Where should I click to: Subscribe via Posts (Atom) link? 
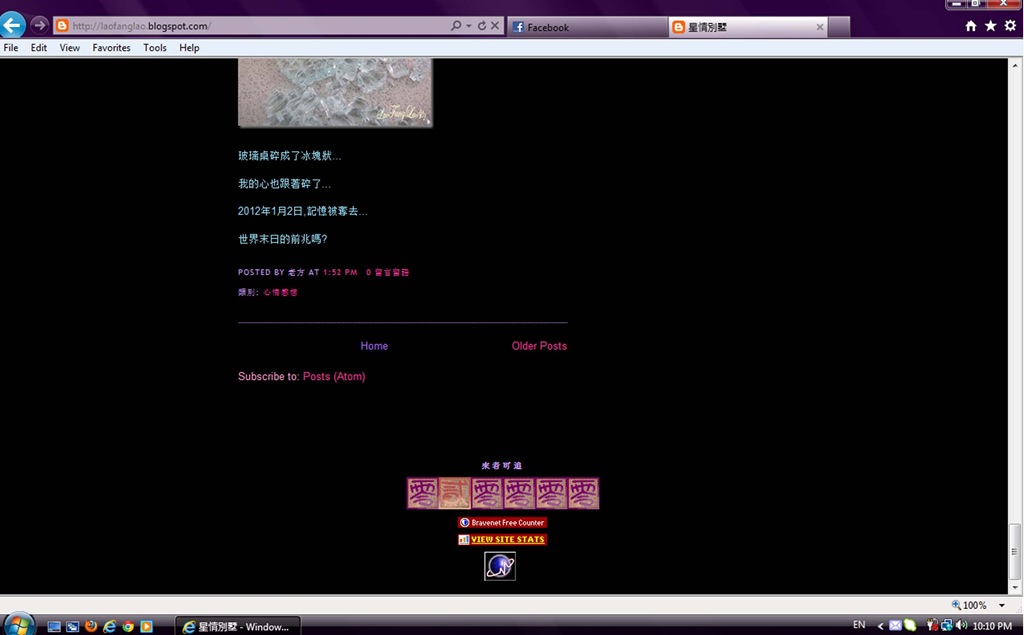click(334, 376)
